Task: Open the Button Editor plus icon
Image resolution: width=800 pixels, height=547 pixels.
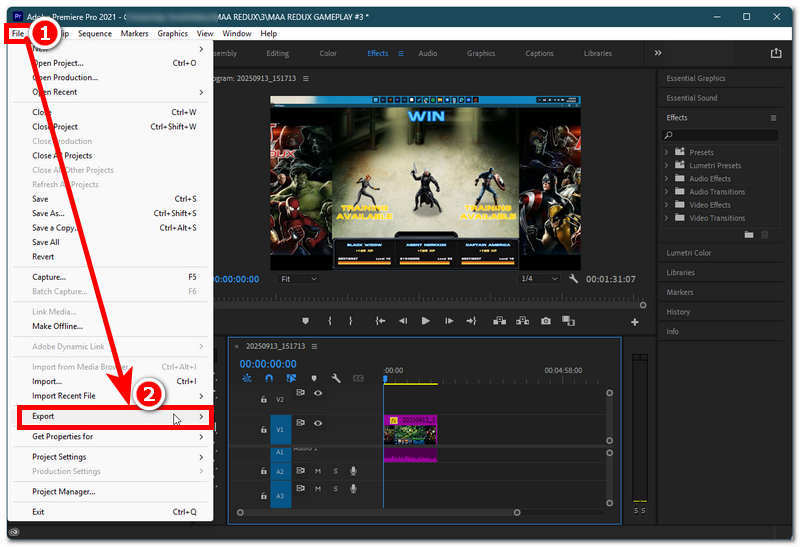Action: click(x=634, y=322)
